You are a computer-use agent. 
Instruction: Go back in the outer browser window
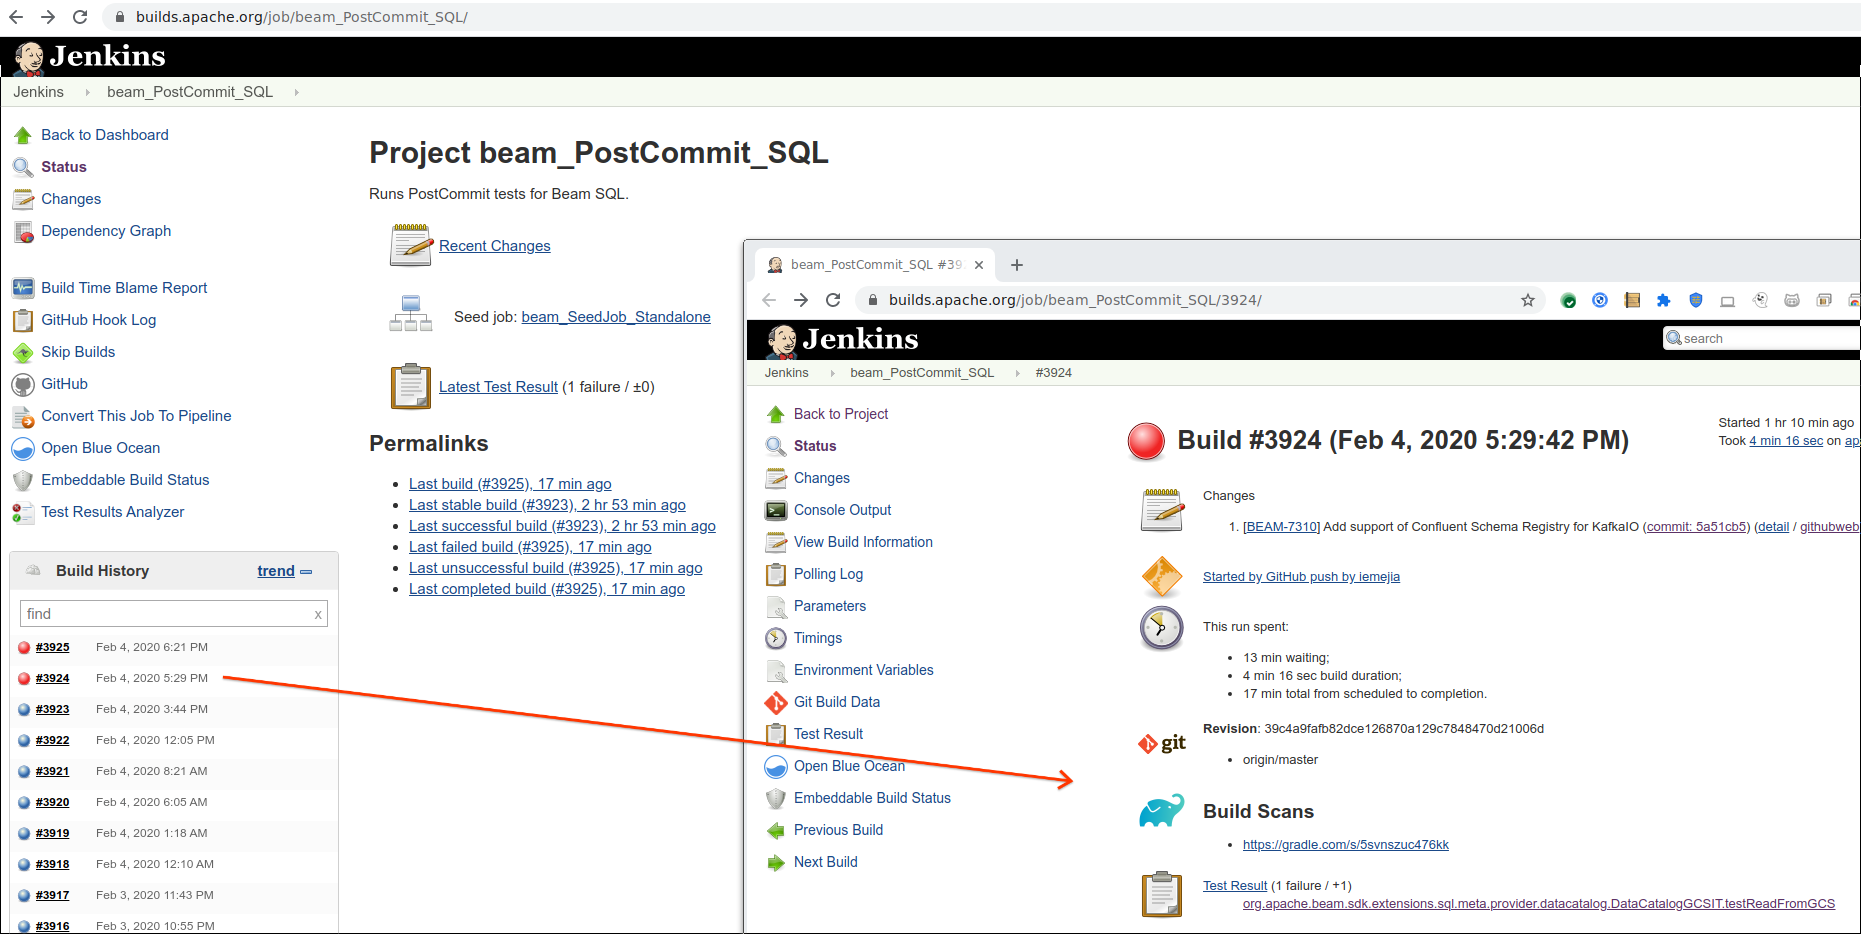16,17
